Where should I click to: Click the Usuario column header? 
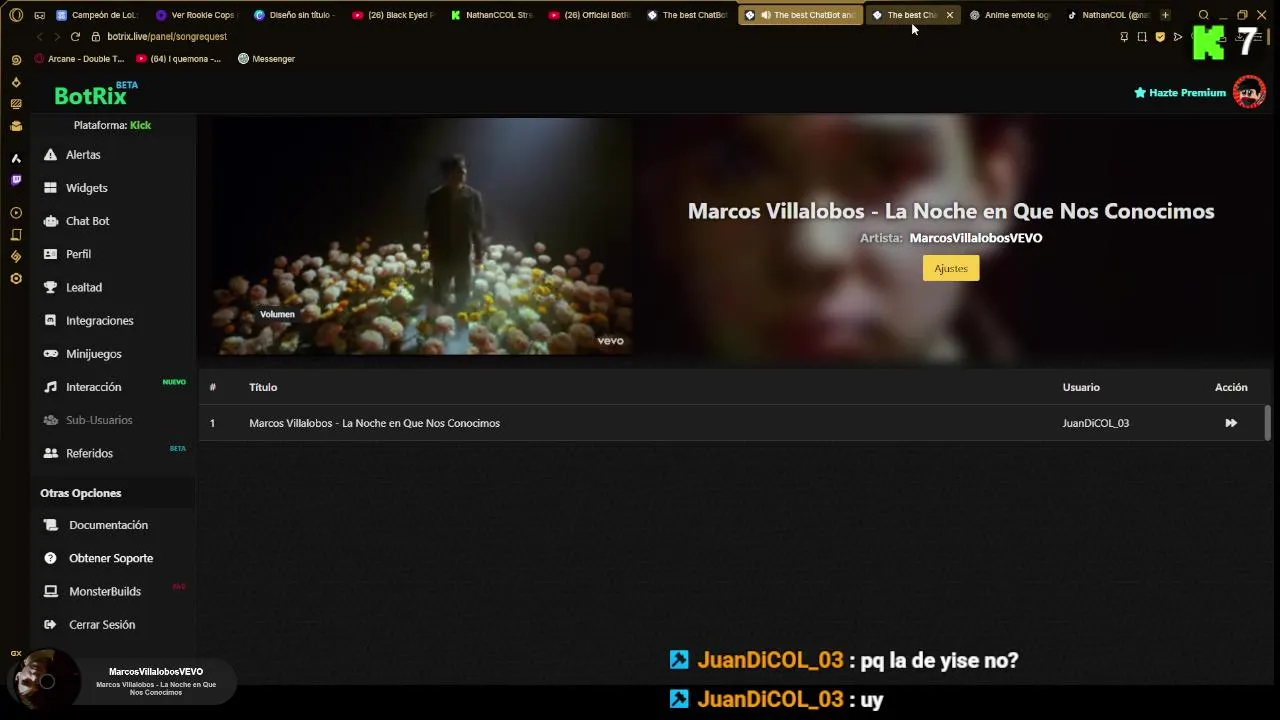[1081, 387]
